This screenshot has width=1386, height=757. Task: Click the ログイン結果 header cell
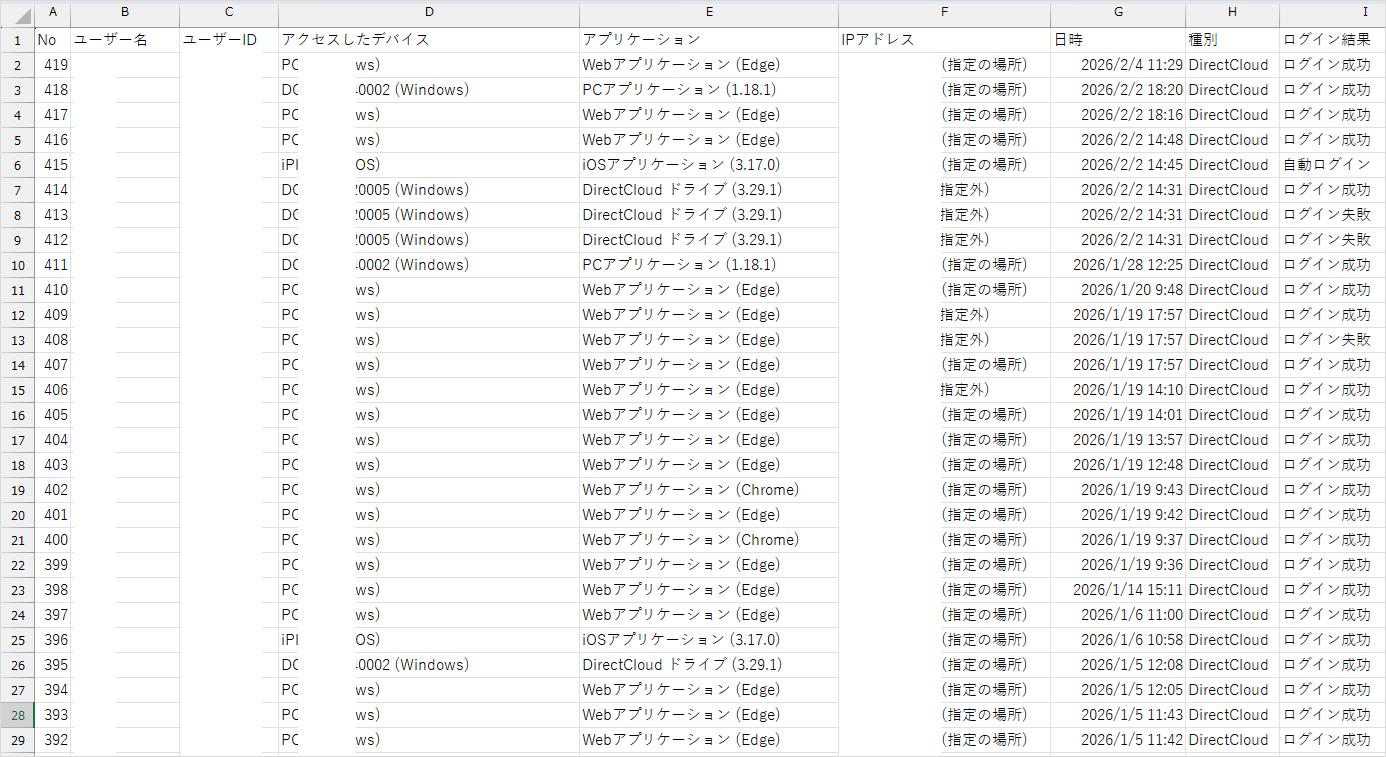point(1326,40)
